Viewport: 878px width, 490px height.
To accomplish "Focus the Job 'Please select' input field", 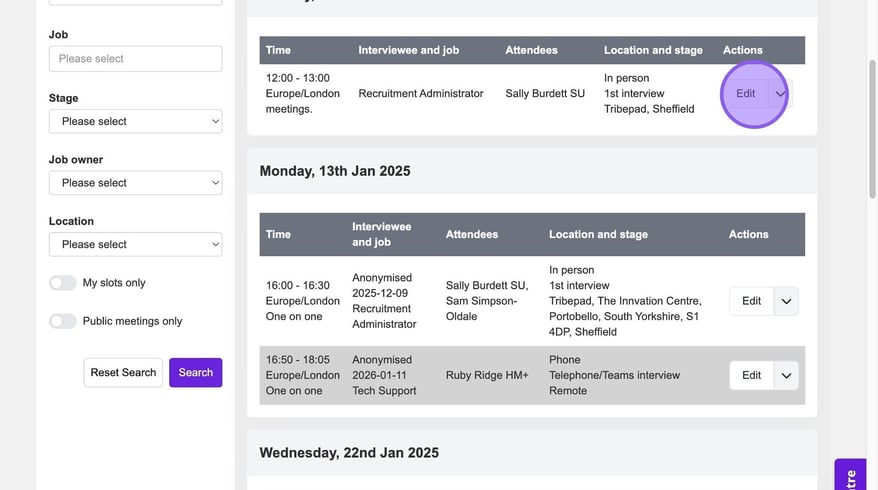I will tap(135, 59).
